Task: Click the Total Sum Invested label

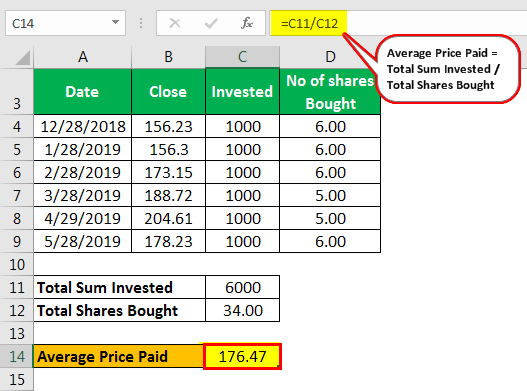Action: point(119,287)
